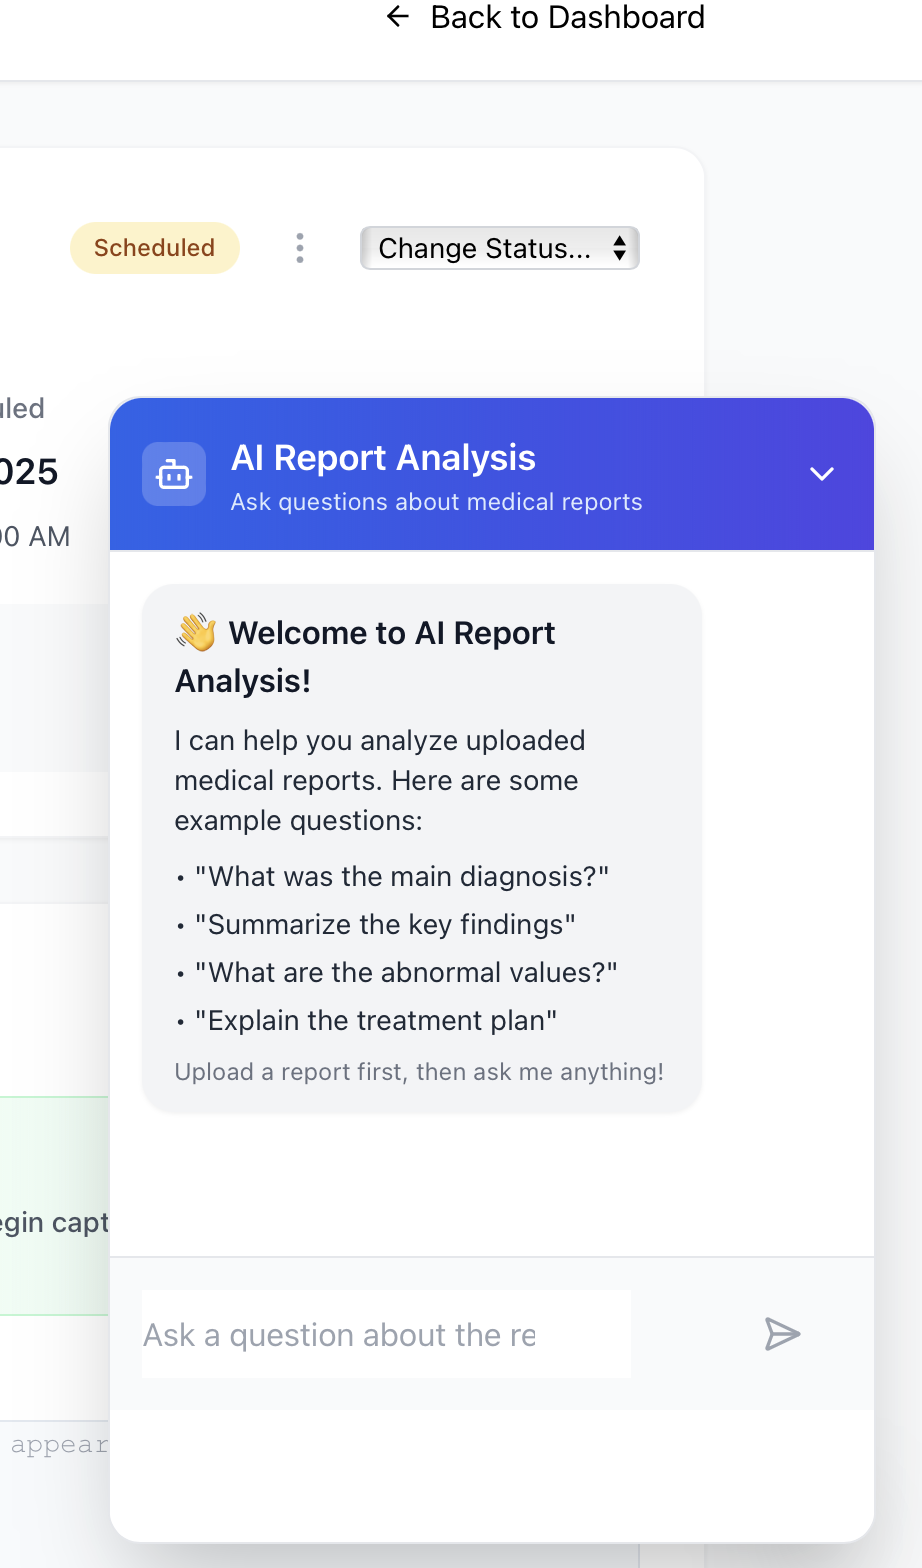Focus the Ask a question input field
This screenshot has width=922, height=1568.
coord(386,1334)
